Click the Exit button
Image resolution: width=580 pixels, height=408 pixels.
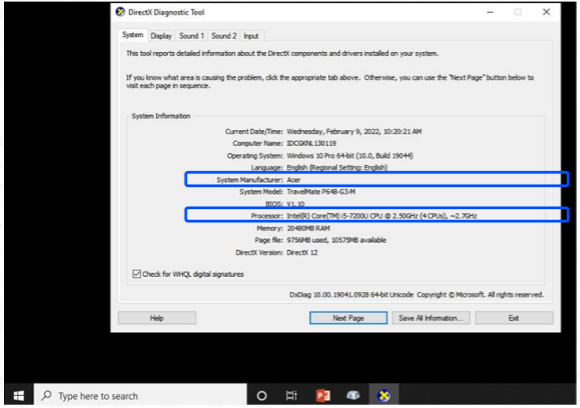[x=514, y=318]
